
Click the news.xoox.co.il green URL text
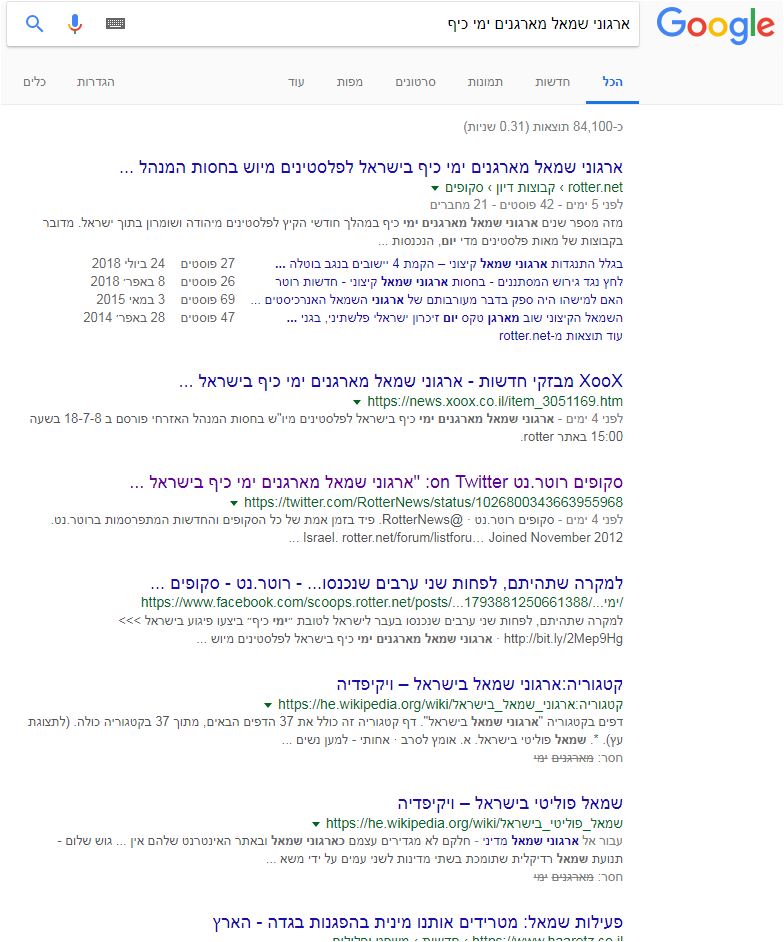click(495, 401)
